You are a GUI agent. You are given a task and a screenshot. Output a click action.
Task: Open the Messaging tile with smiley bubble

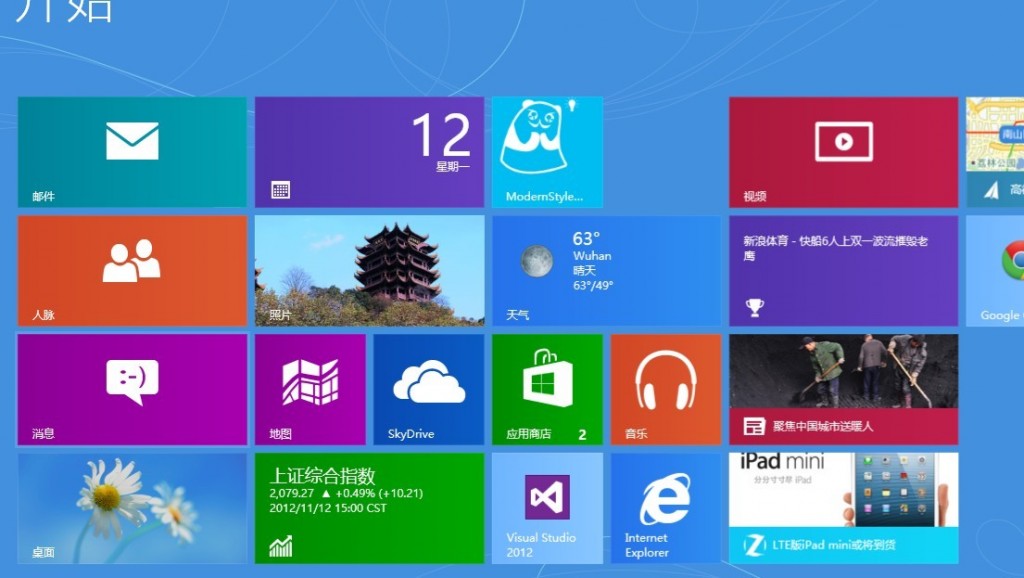[x=132, y=389]
